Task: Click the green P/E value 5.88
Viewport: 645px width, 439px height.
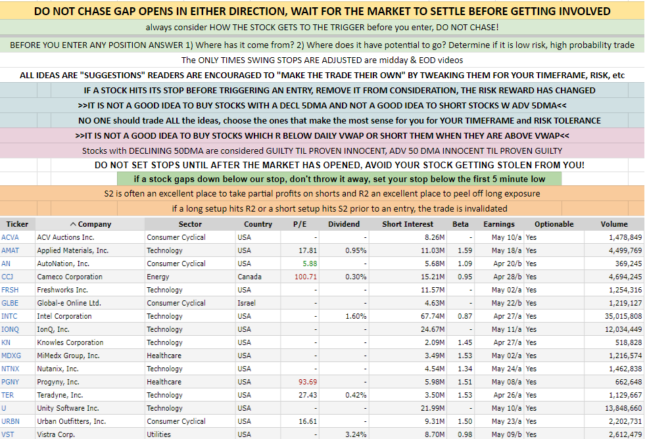Action: click(310, 264)
